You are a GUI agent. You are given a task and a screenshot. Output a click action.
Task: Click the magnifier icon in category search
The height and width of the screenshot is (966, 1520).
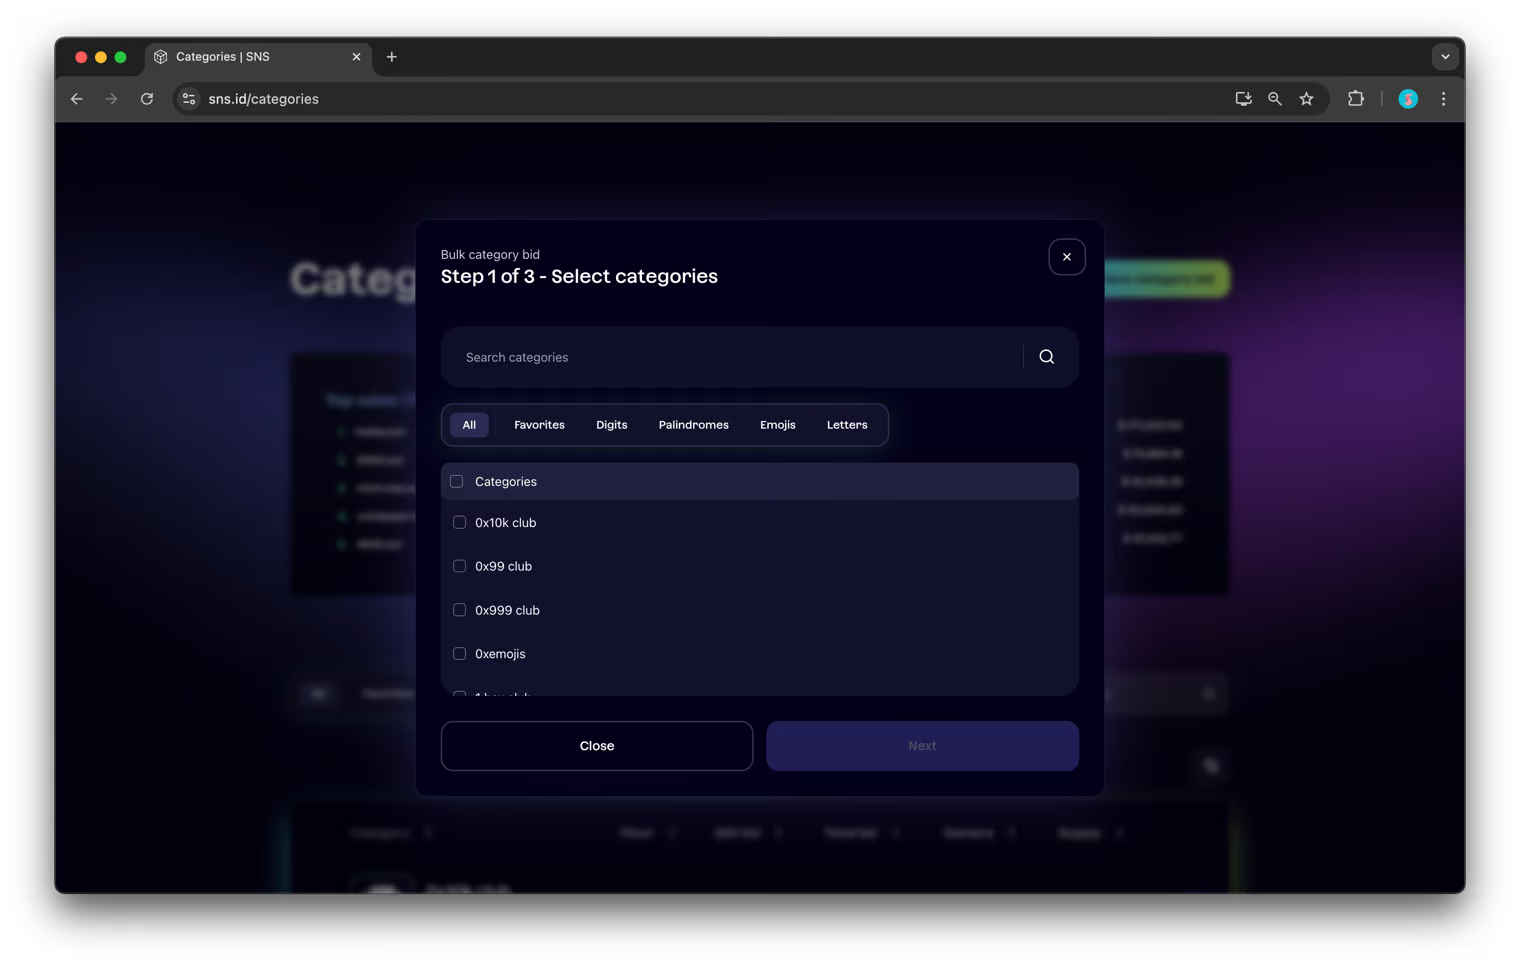(x=1046, y=357)
